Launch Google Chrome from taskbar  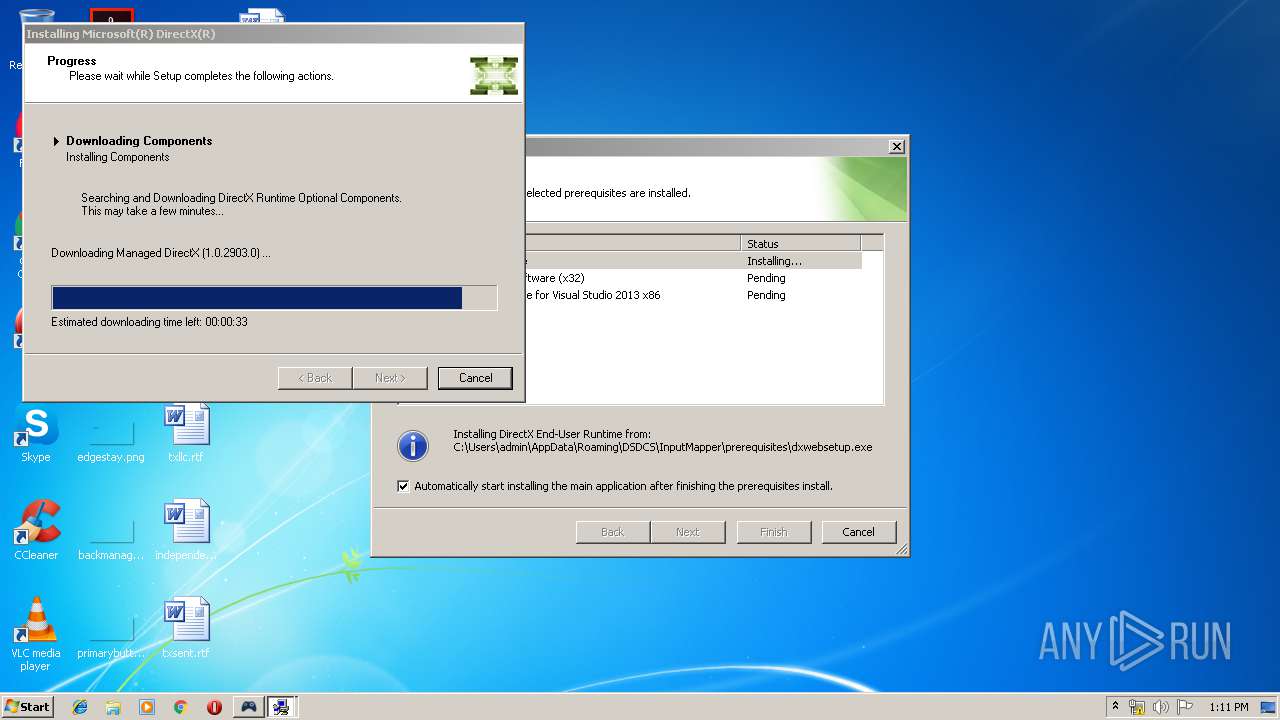coord(180,707)
